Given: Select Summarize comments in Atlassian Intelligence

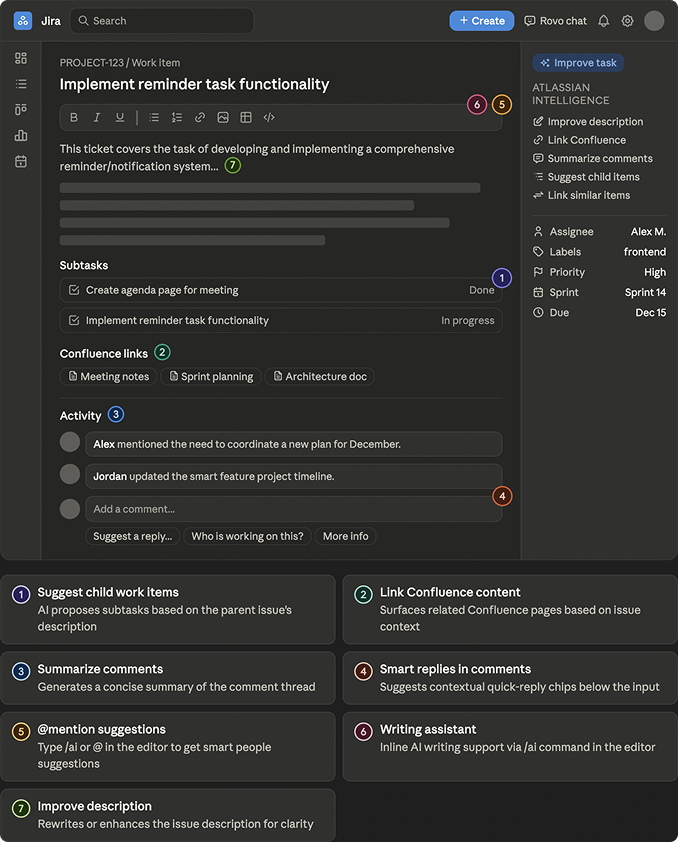Looking at the screenshot, I should [593, 158].
